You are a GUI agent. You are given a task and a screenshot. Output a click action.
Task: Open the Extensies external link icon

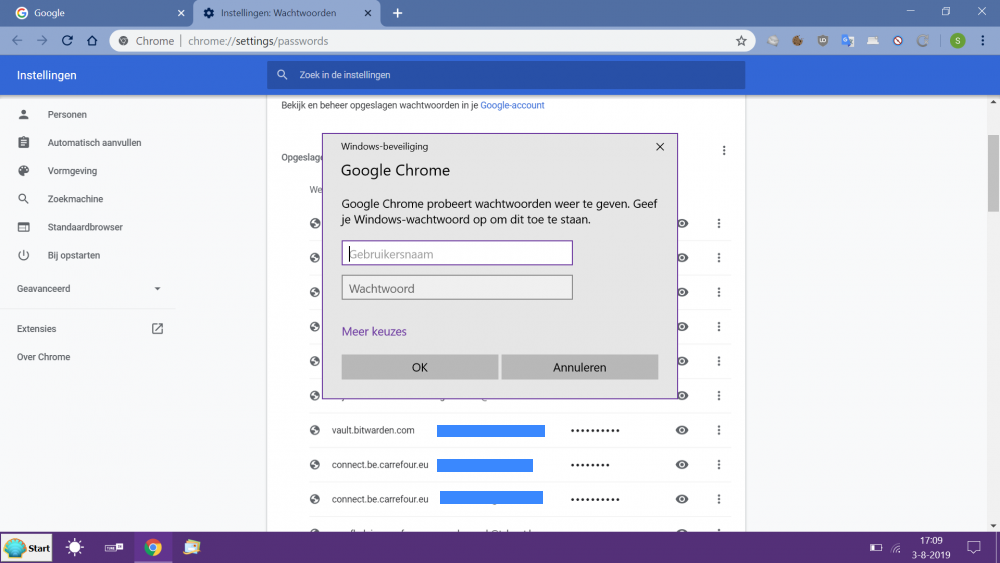point(158,329)
